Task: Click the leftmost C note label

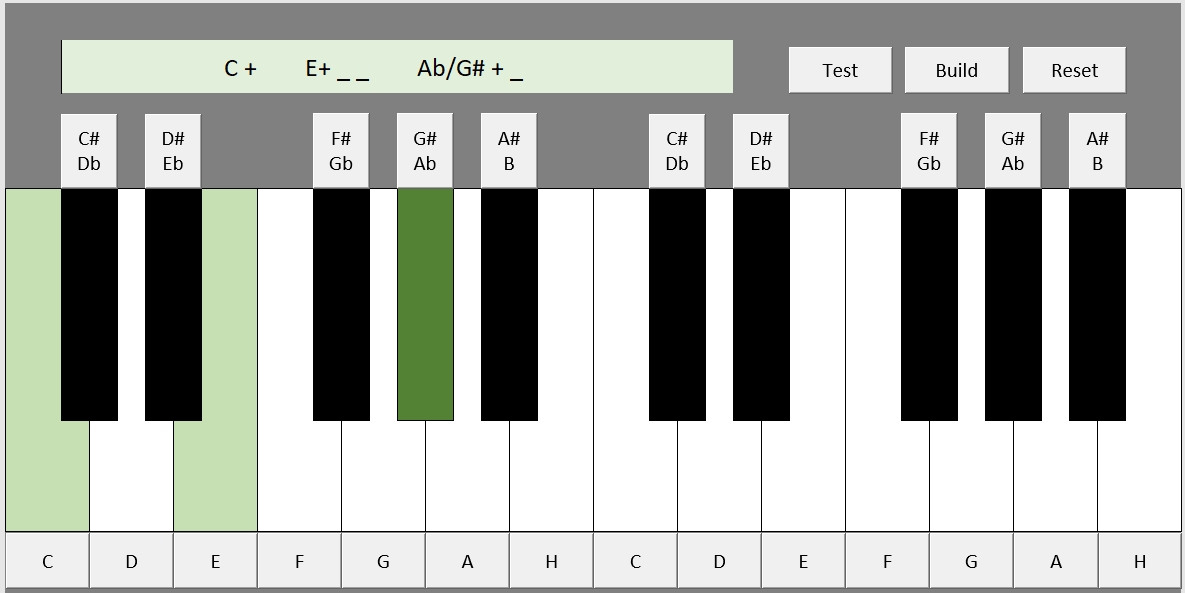Action: pyautogui.click(x=47, y=561)
